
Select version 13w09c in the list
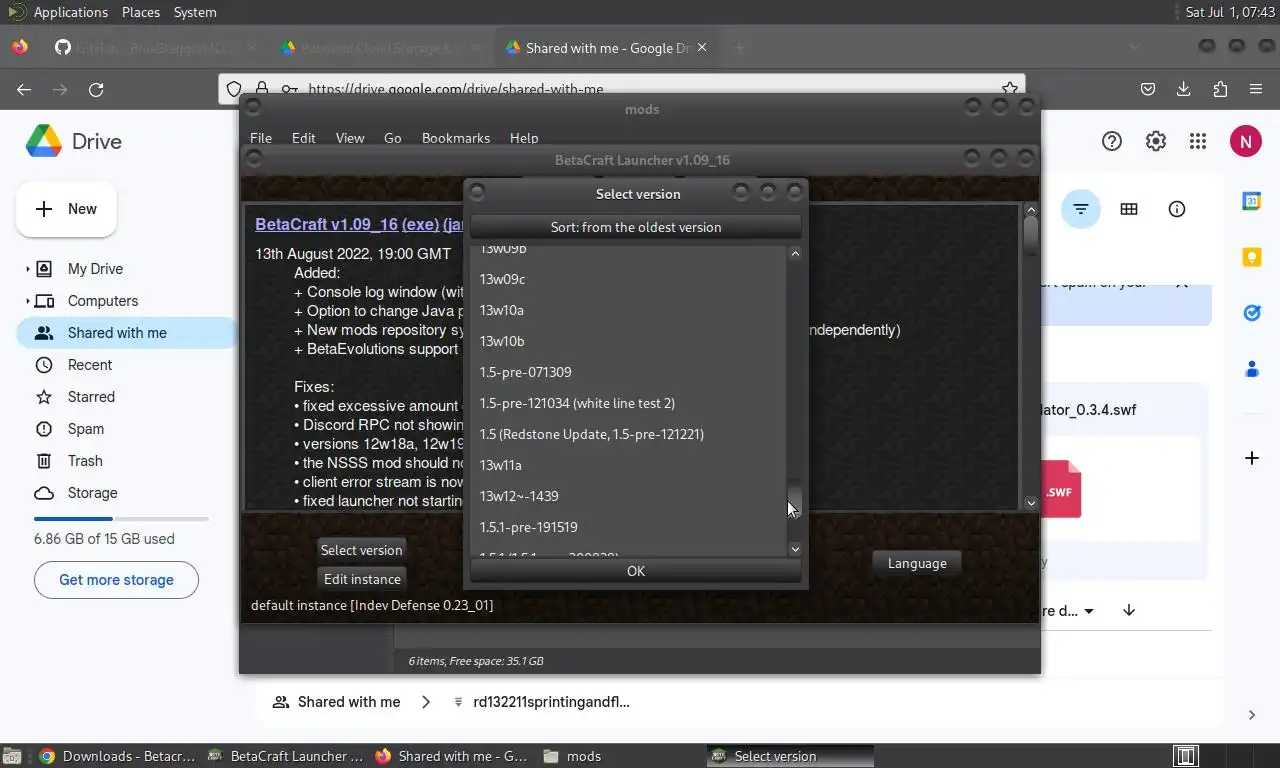click(627, 279)
